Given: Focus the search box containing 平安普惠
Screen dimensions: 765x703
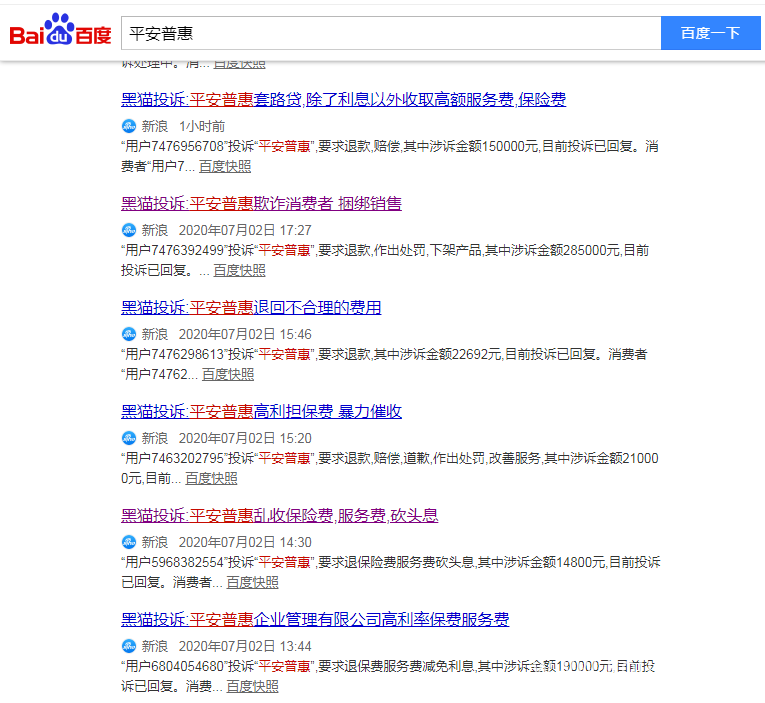Looking at the screenshot, I should [391, 33].
